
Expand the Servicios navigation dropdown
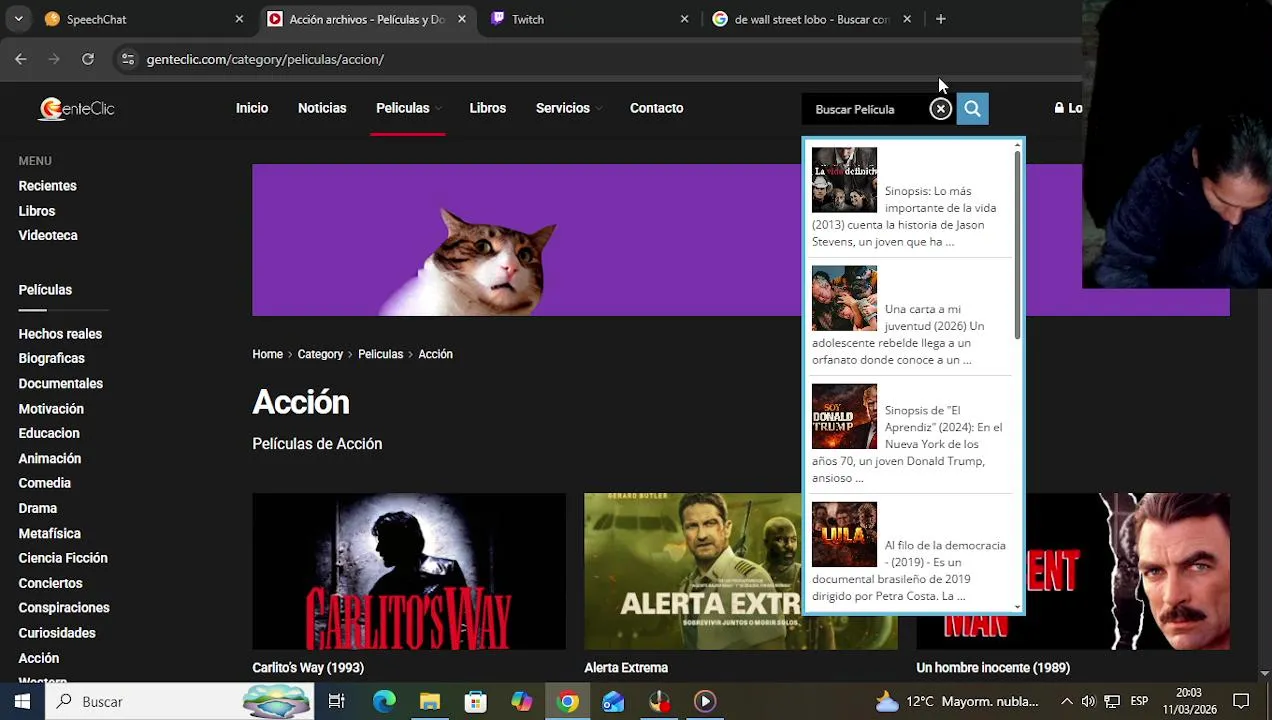[x=569, y=108]
